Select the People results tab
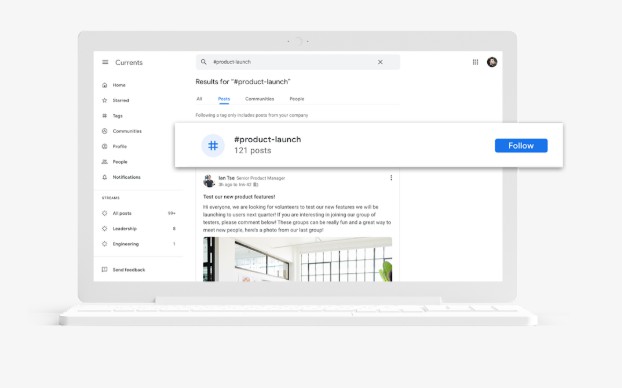 click(x=297, y=99)
